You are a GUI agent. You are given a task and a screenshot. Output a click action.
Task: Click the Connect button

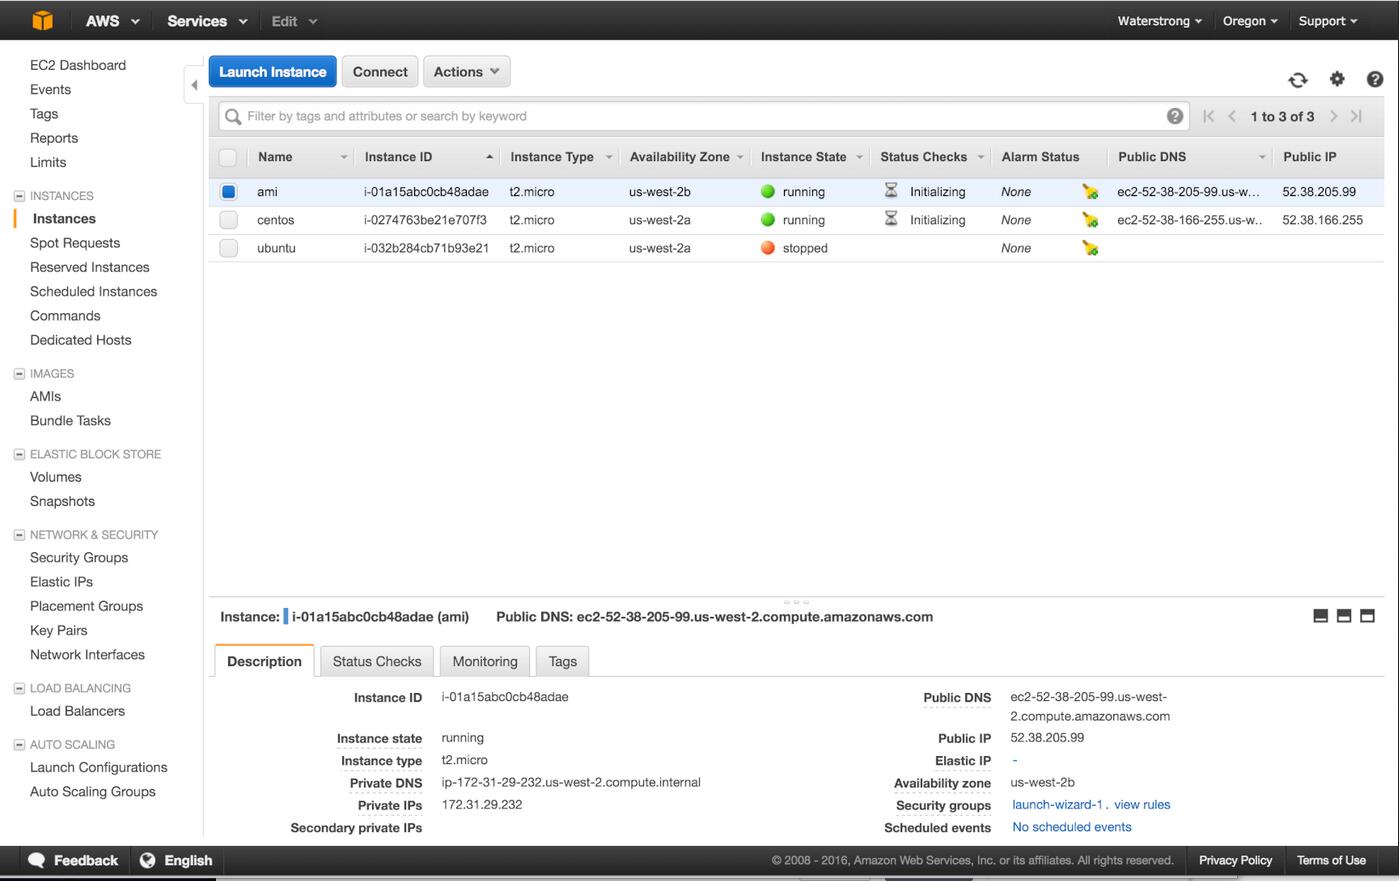380,72
